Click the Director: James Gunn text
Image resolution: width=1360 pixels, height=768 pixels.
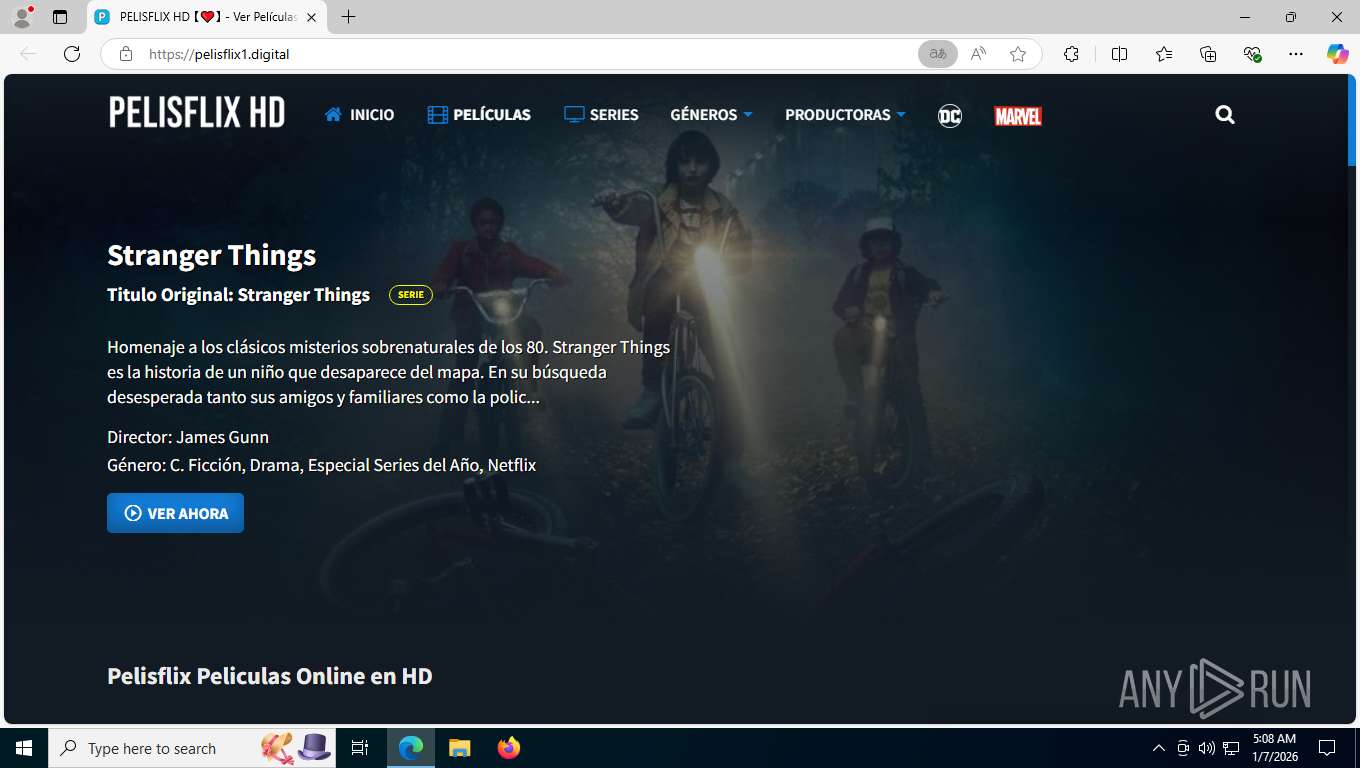188,437
